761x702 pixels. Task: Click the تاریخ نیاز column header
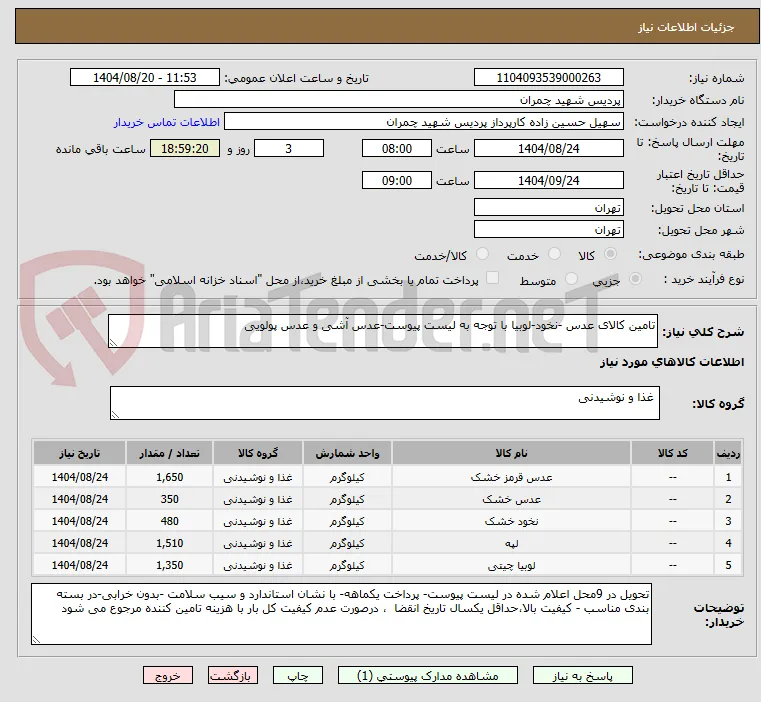click(80, 453)
